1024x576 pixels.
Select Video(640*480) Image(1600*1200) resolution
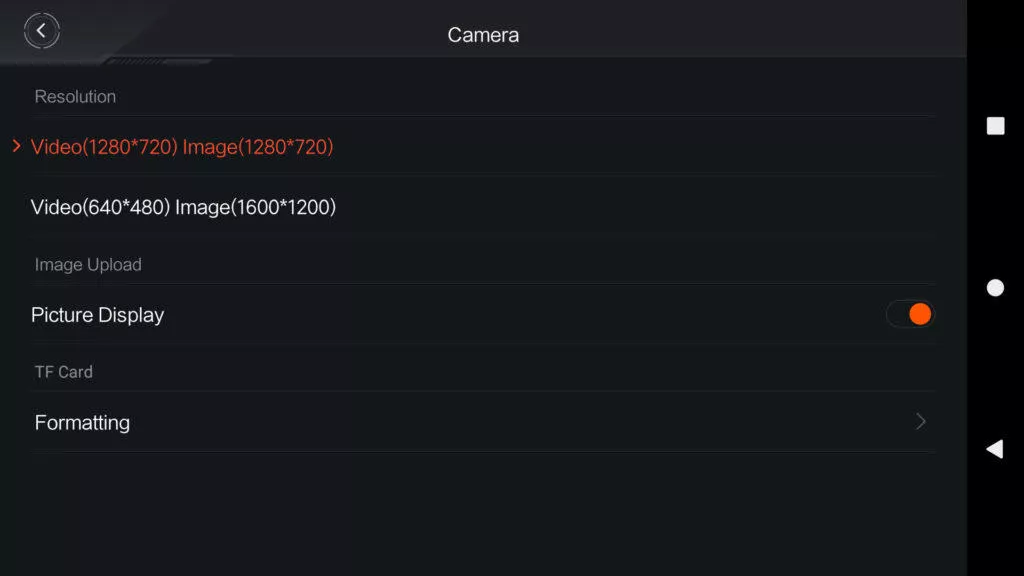click(x=483, y=207)
